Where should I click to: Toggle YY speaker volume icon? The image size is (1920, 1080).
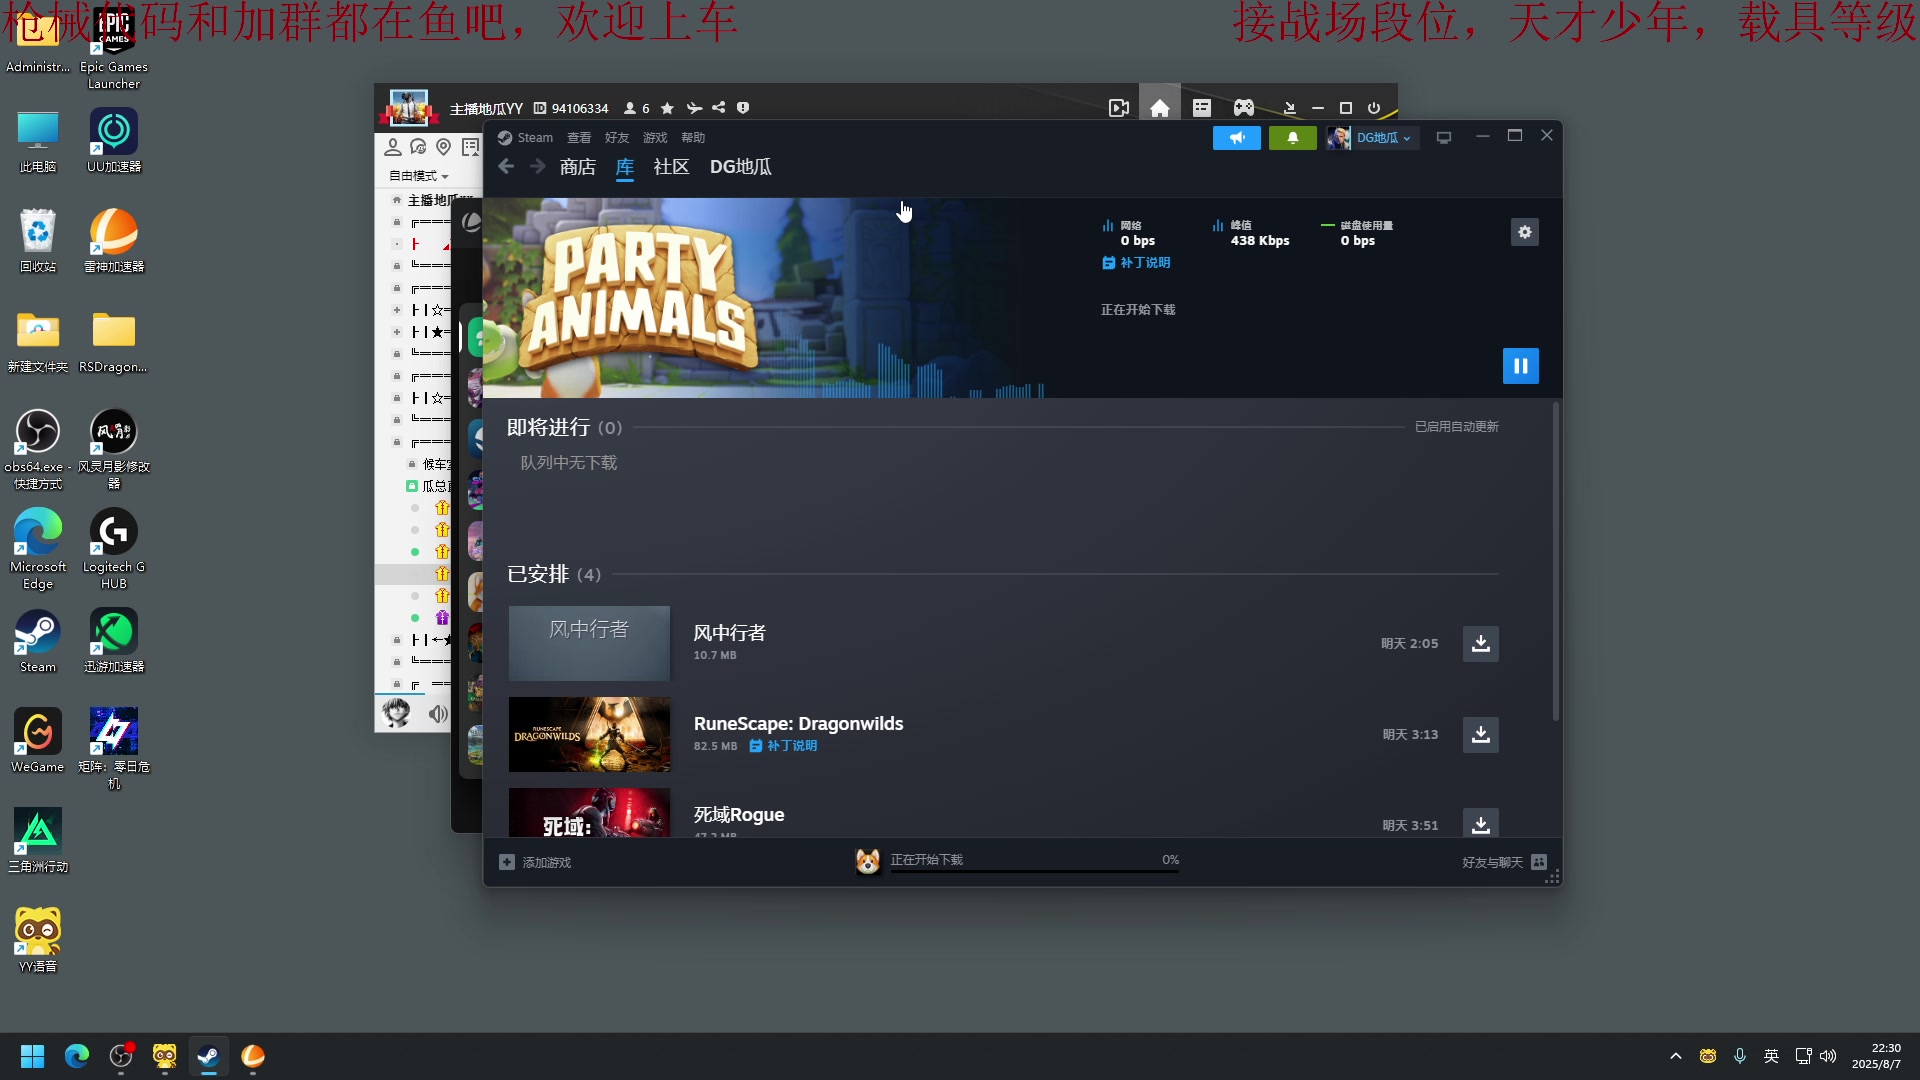438,714
